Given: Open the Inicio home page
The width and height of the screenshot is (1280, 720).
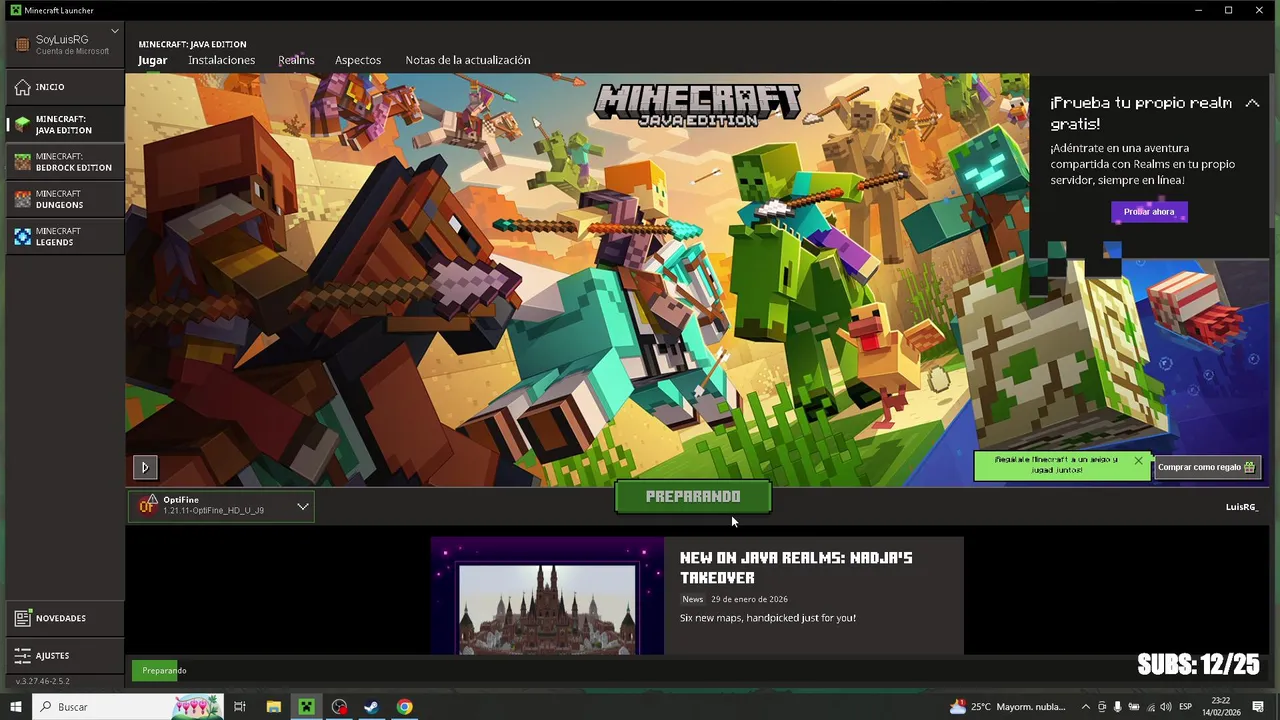Looking at the screenshot, I should pos(65,87).
